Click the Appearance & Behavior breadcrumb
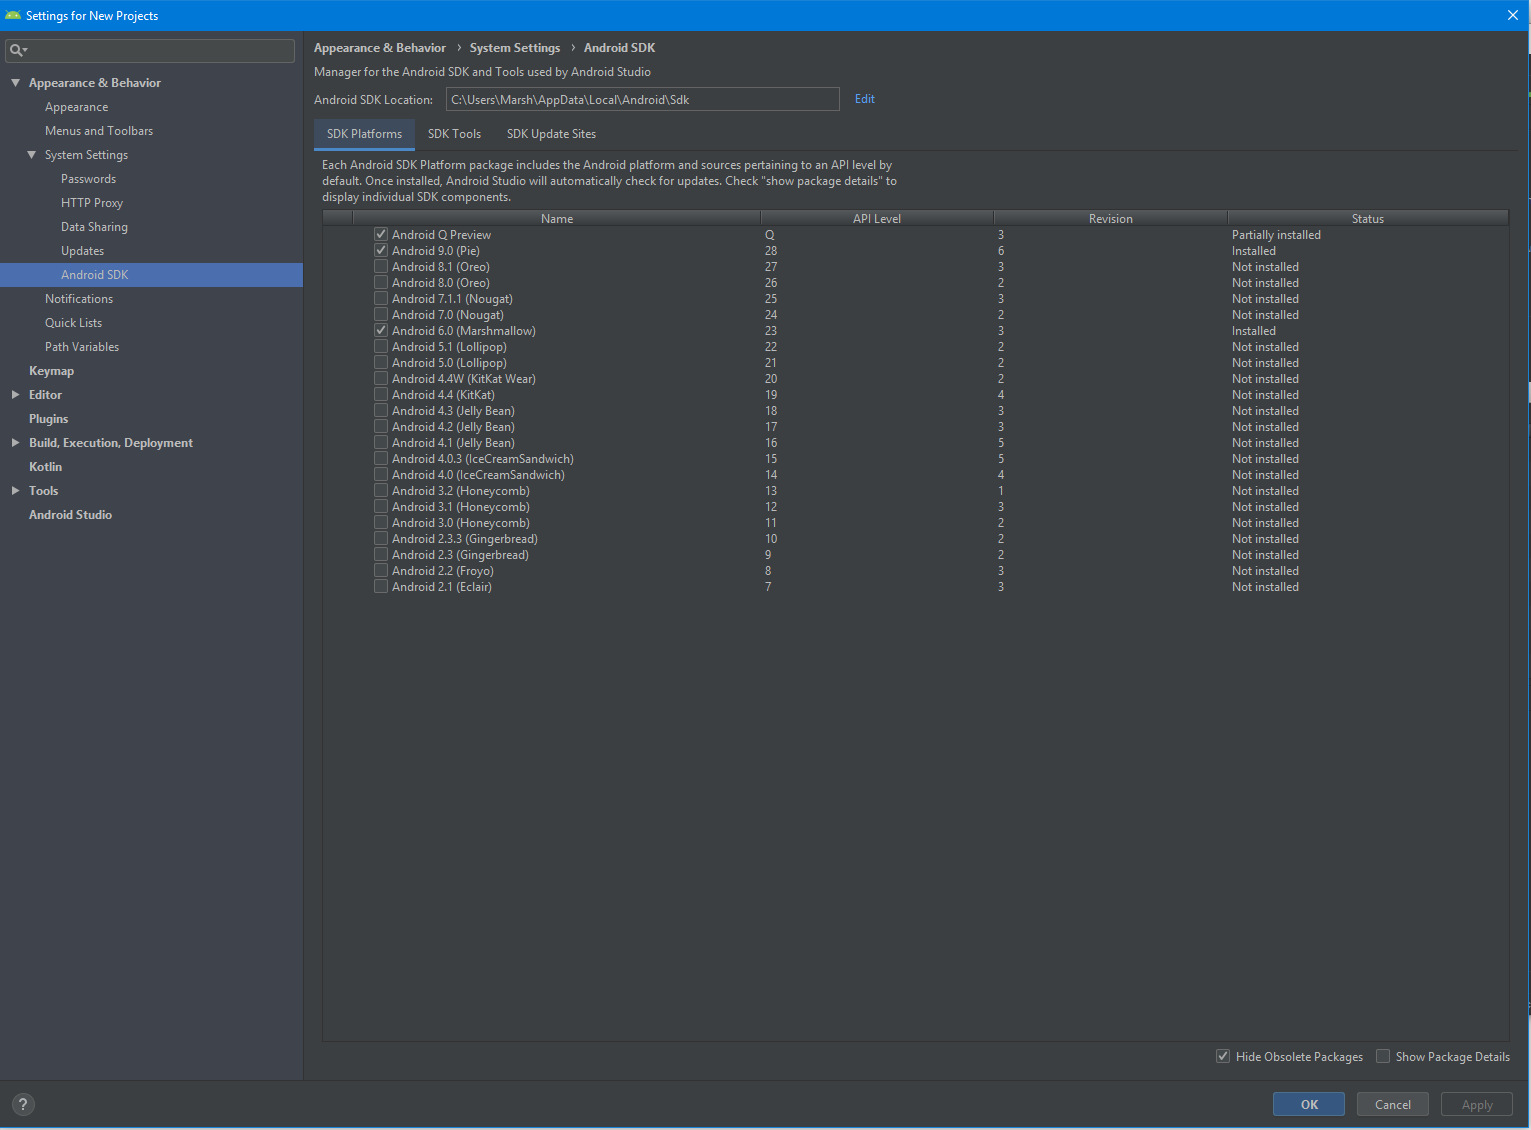This screenshot has height=1130, width=1531. coord(380,48)
